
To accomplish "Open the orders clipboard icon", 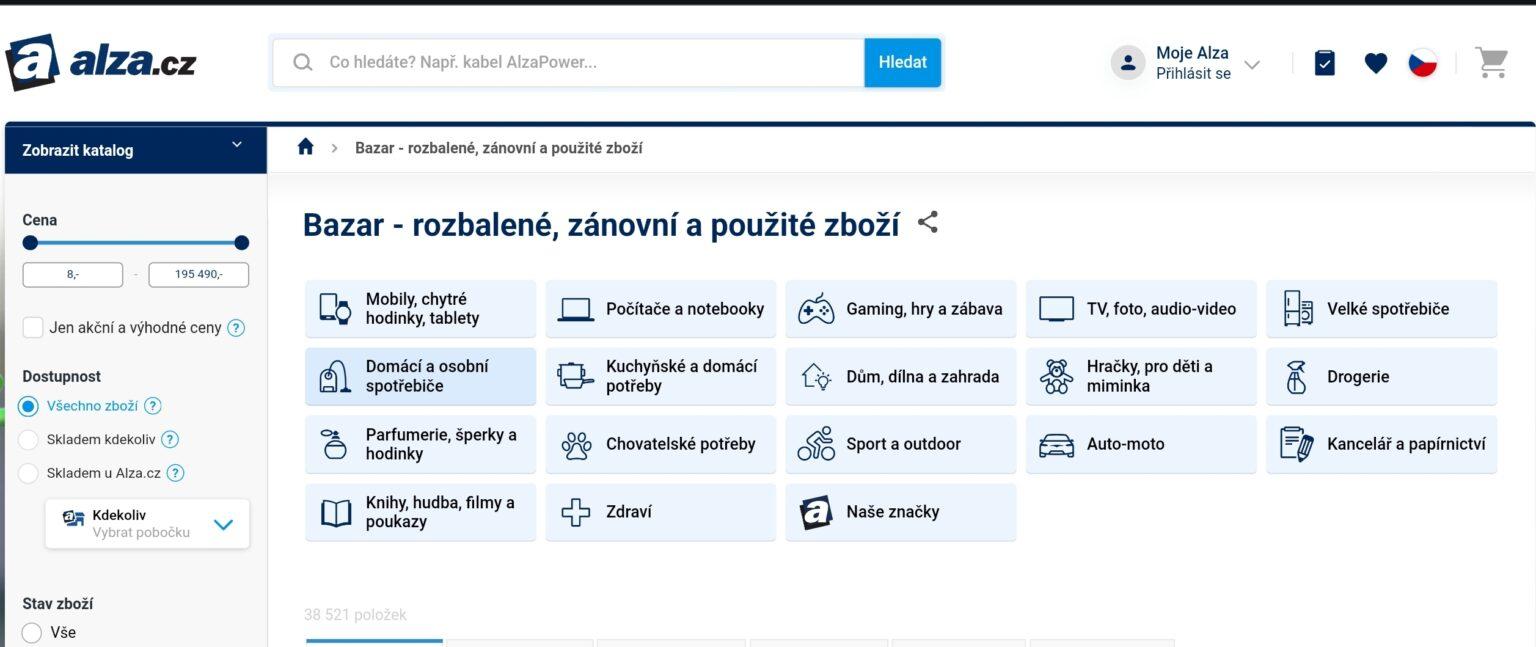I will [x=1323, y=62].
